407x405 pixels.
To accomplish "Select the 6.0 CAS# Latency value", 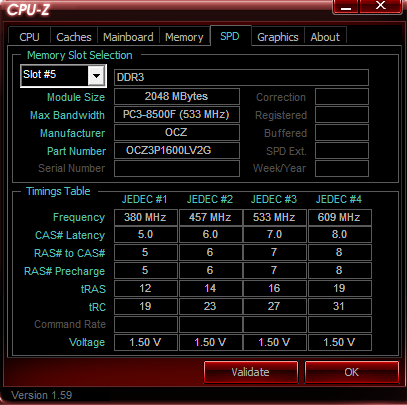I will coord(211,234).
